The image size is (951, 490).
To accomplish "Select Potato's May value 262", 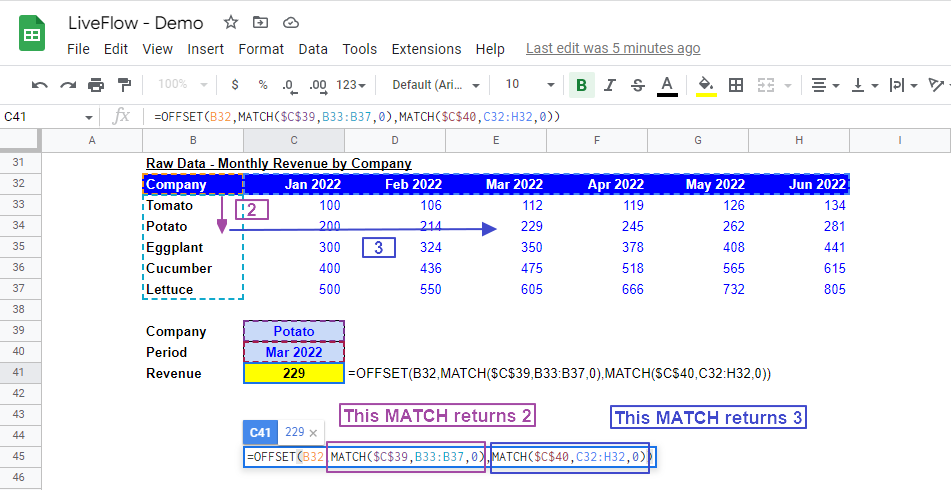I will pyautogui.click(x=697, y=226).
